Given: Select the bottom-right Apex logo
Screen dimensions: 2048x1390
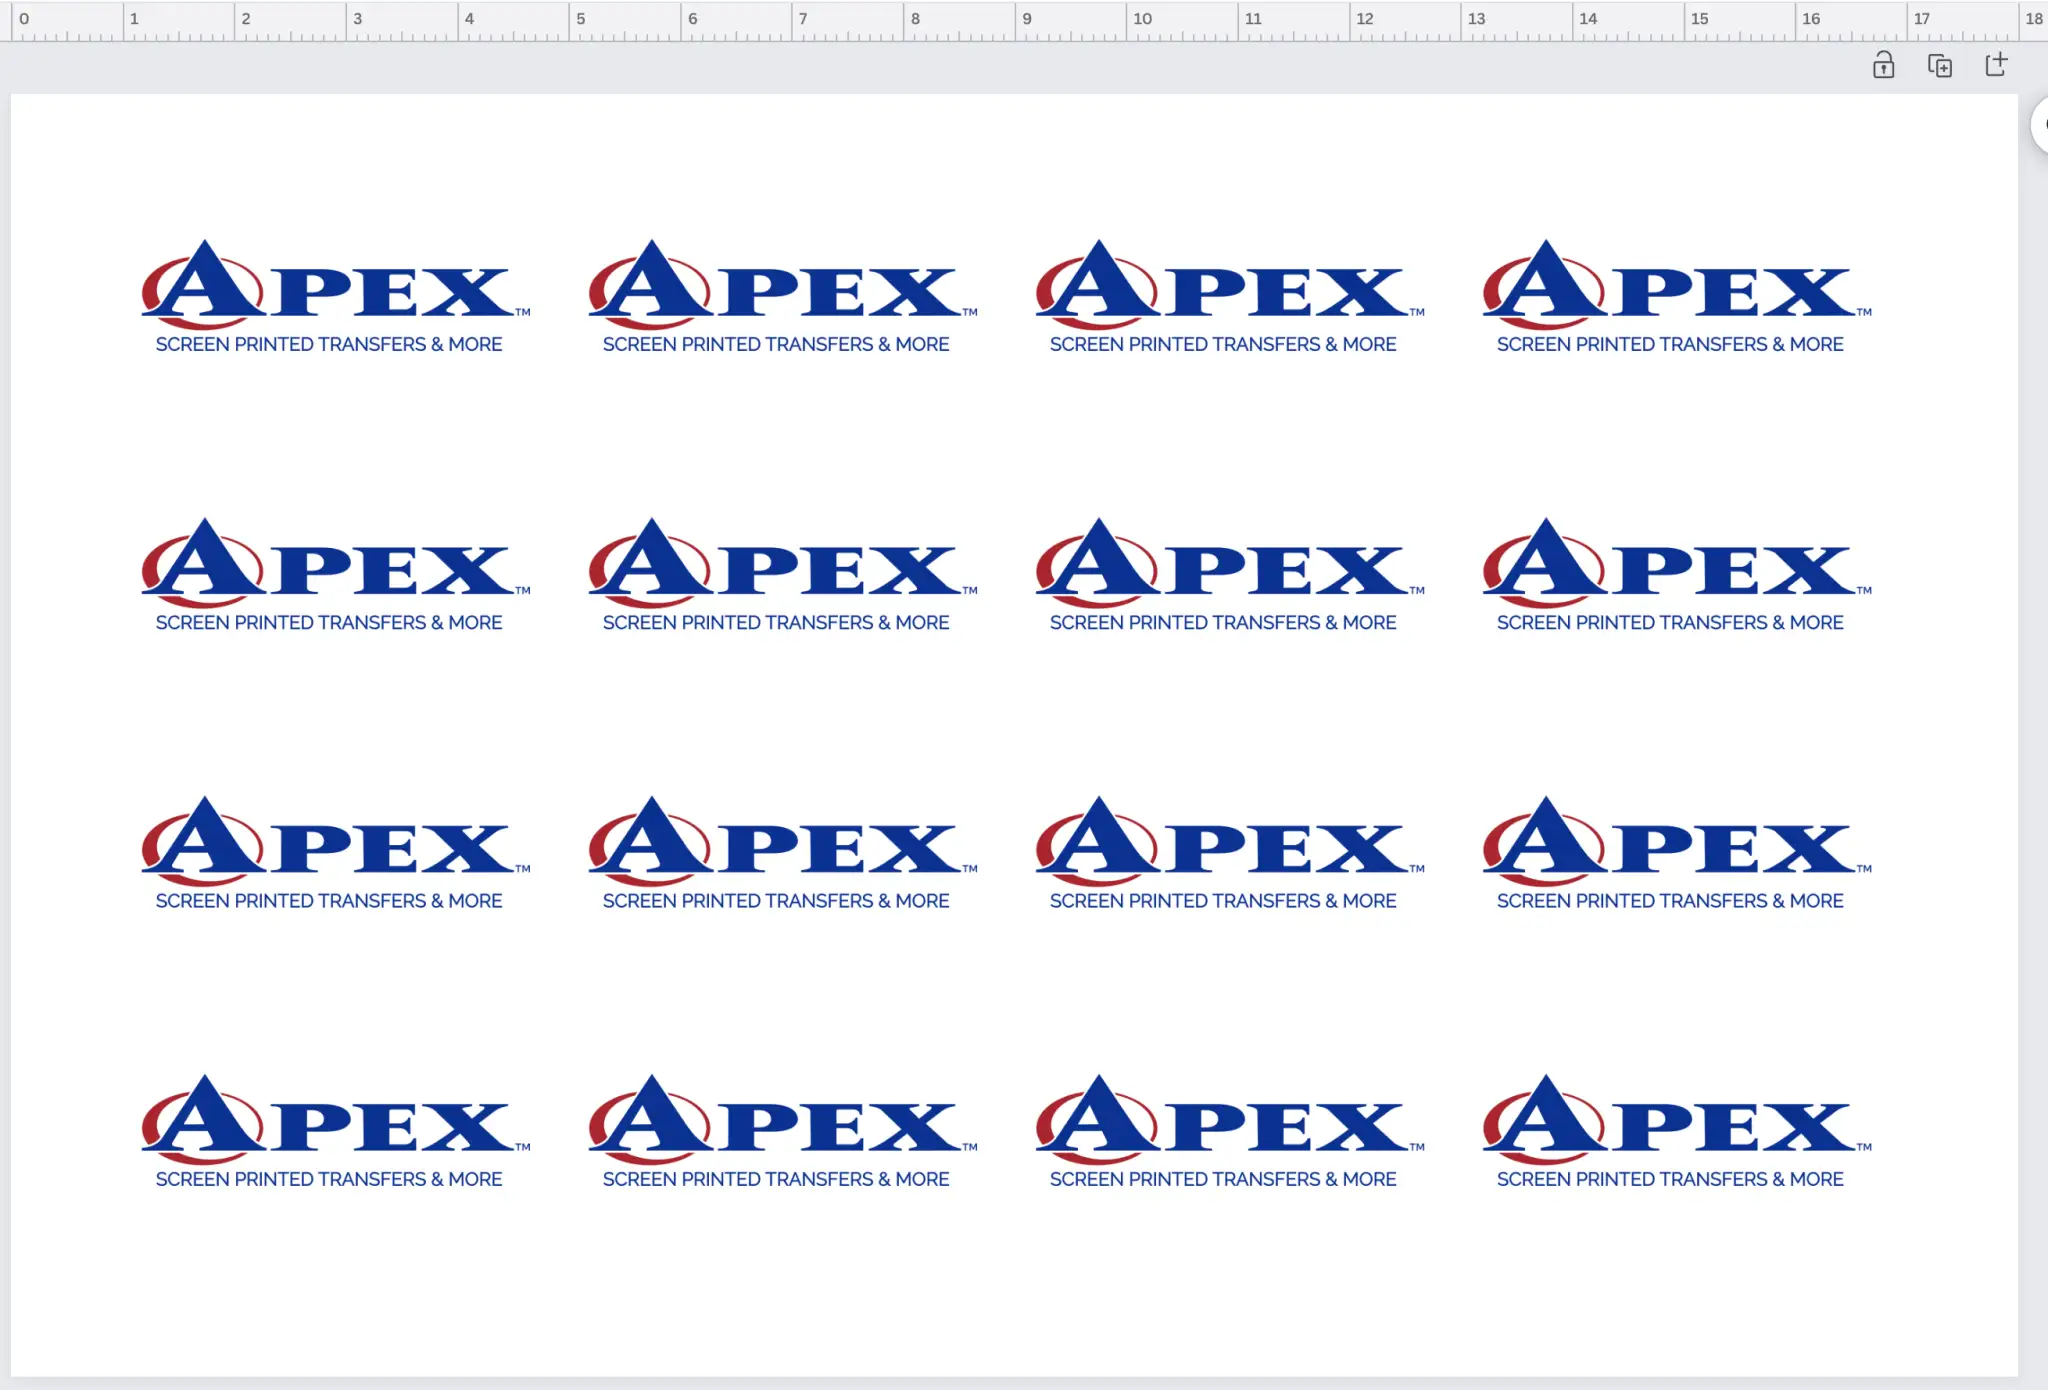Looking at the screenshot, I should click(x=1676, y=1132).
